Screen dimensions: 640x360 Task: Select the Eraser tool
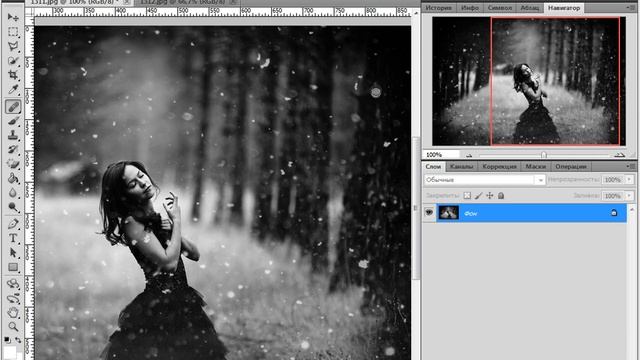13,164
